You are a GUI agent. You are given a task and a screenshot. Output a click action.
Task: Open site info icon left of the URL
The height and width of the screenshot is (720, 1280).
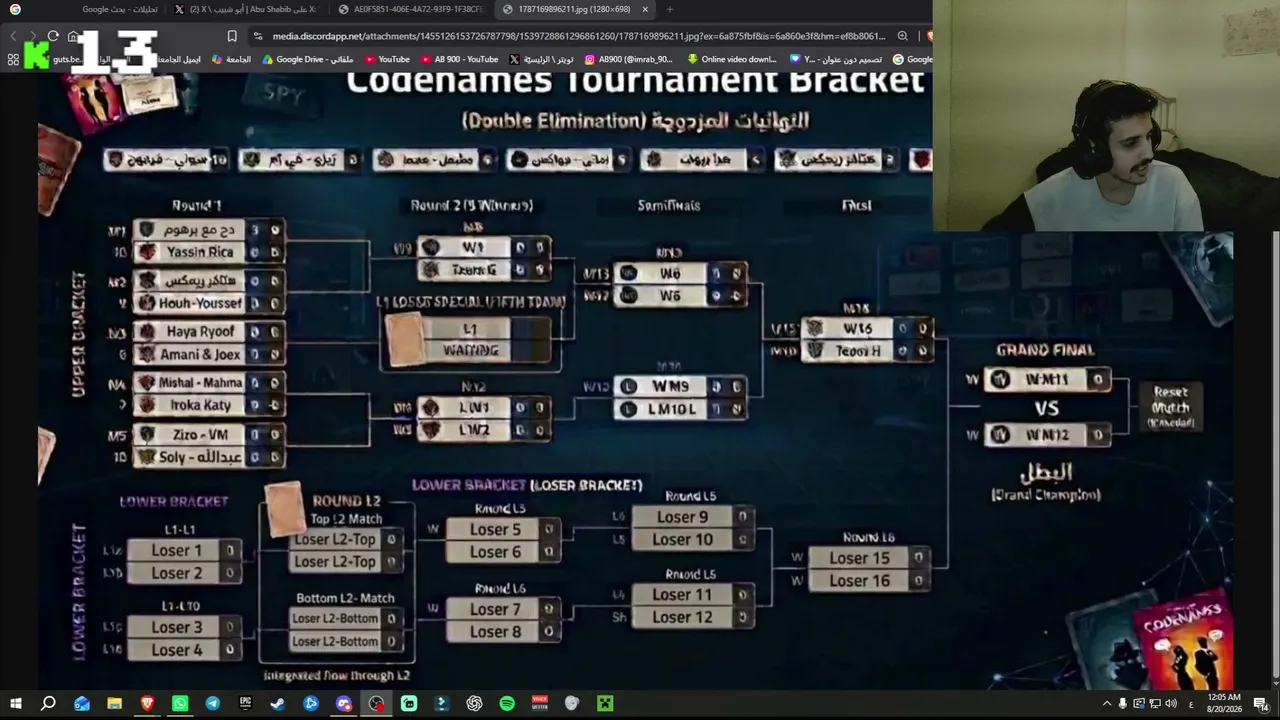tap(258, 36)
